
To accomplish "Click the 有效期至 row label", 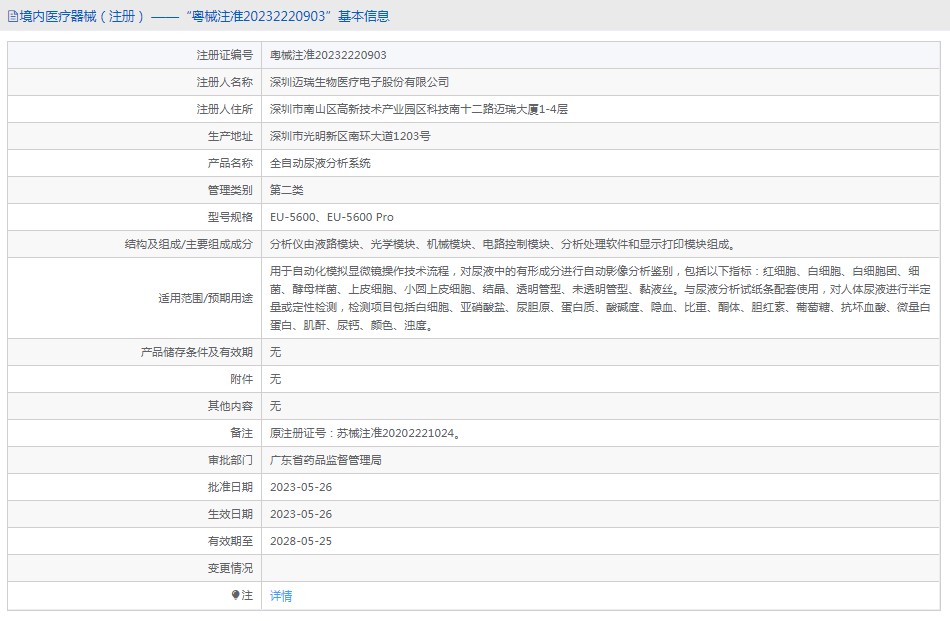I will 230,541.
